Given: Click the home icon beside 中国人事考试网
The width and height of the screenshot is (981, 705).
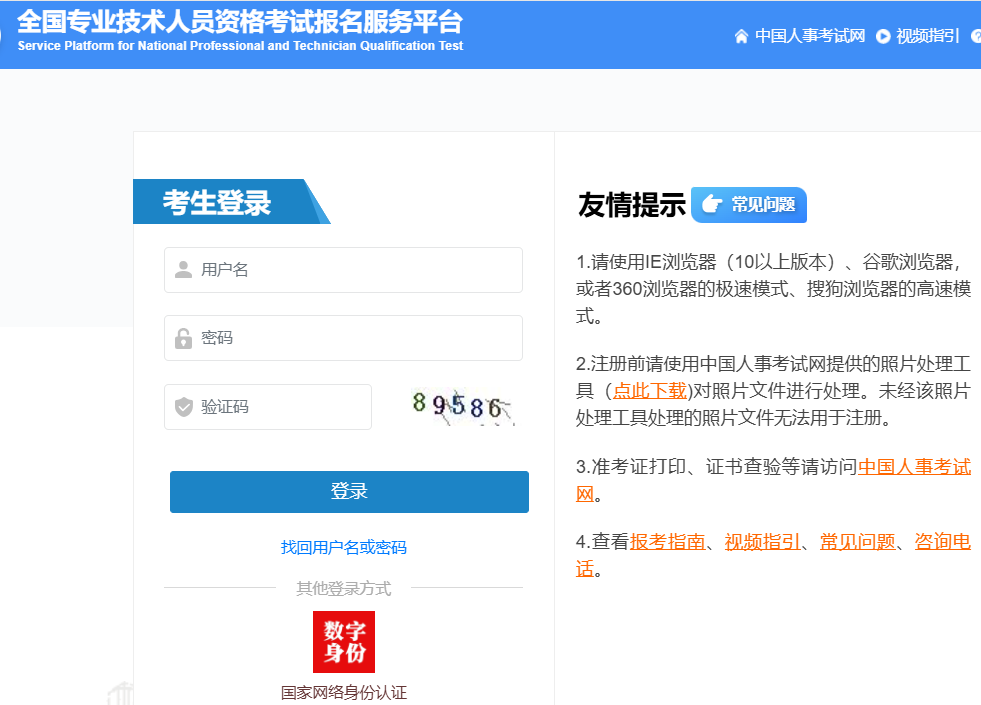Looking at the screenshot, I should tap(741, 36).
